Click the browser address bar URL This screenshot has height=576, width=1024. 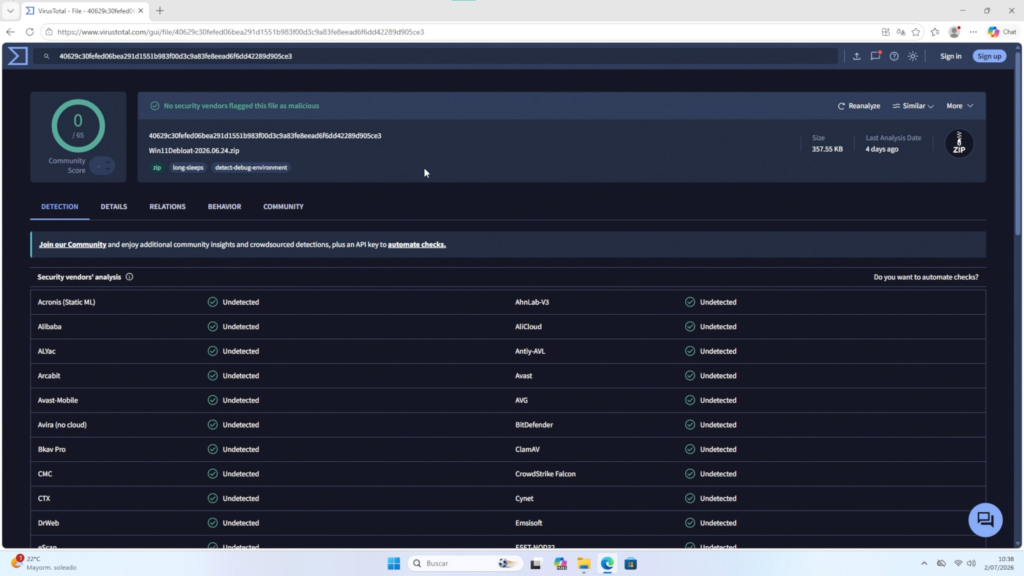click(x=240, y=31)
